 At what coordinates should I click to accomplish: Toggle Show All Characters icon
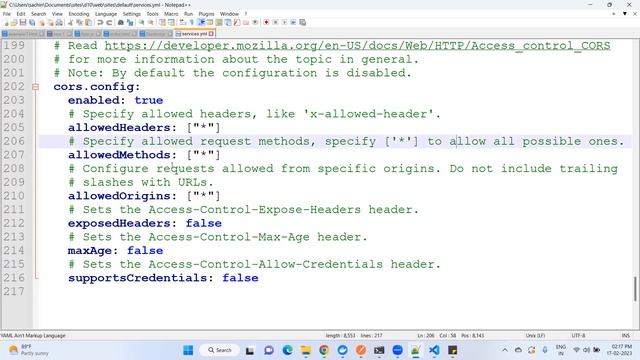[x=191, y=22]
